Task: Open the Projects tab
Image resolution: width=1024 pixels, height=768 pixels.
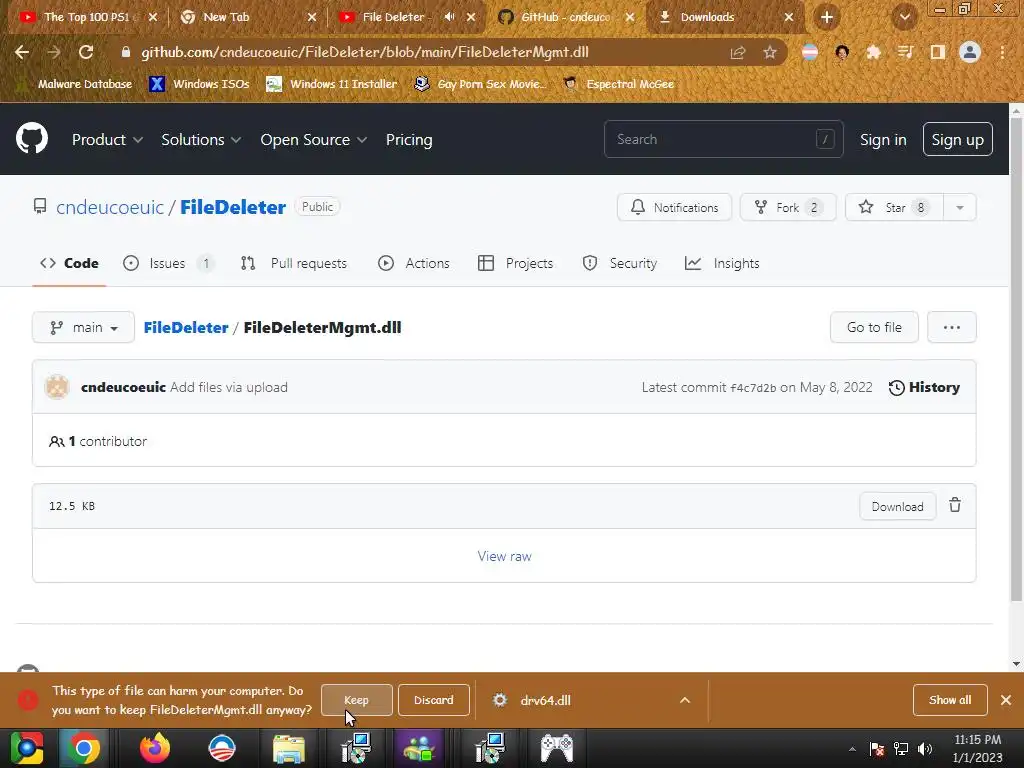Action: tap(515, 263)
